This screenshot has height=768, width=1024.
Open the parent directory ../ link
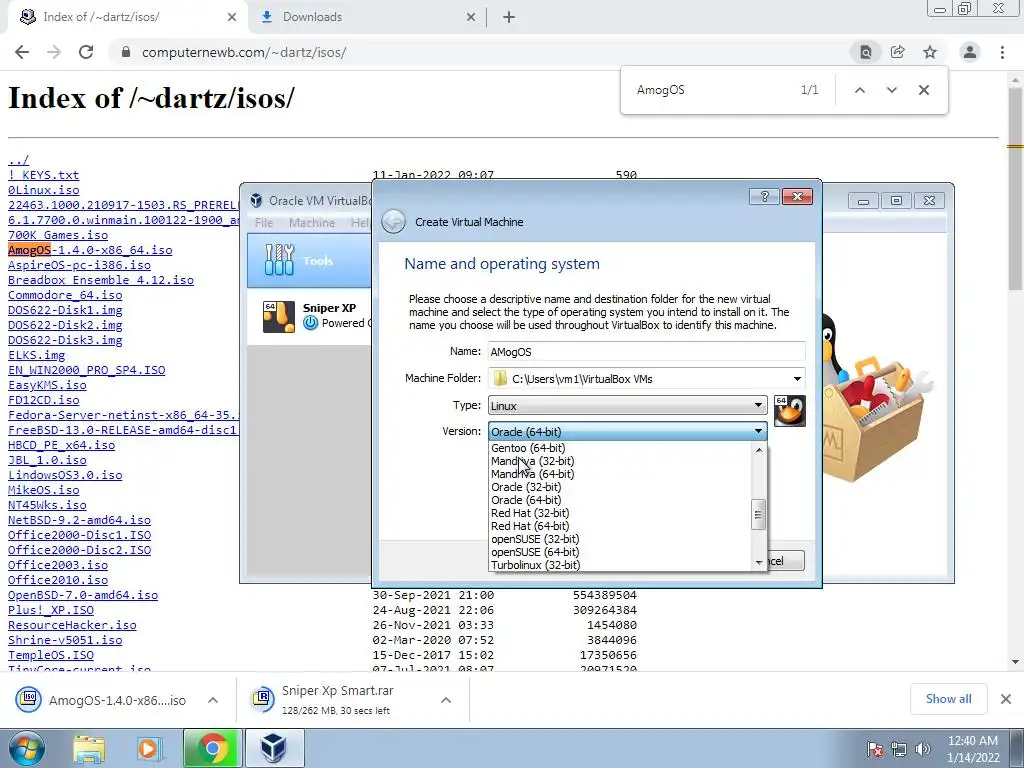click(18, 160)
